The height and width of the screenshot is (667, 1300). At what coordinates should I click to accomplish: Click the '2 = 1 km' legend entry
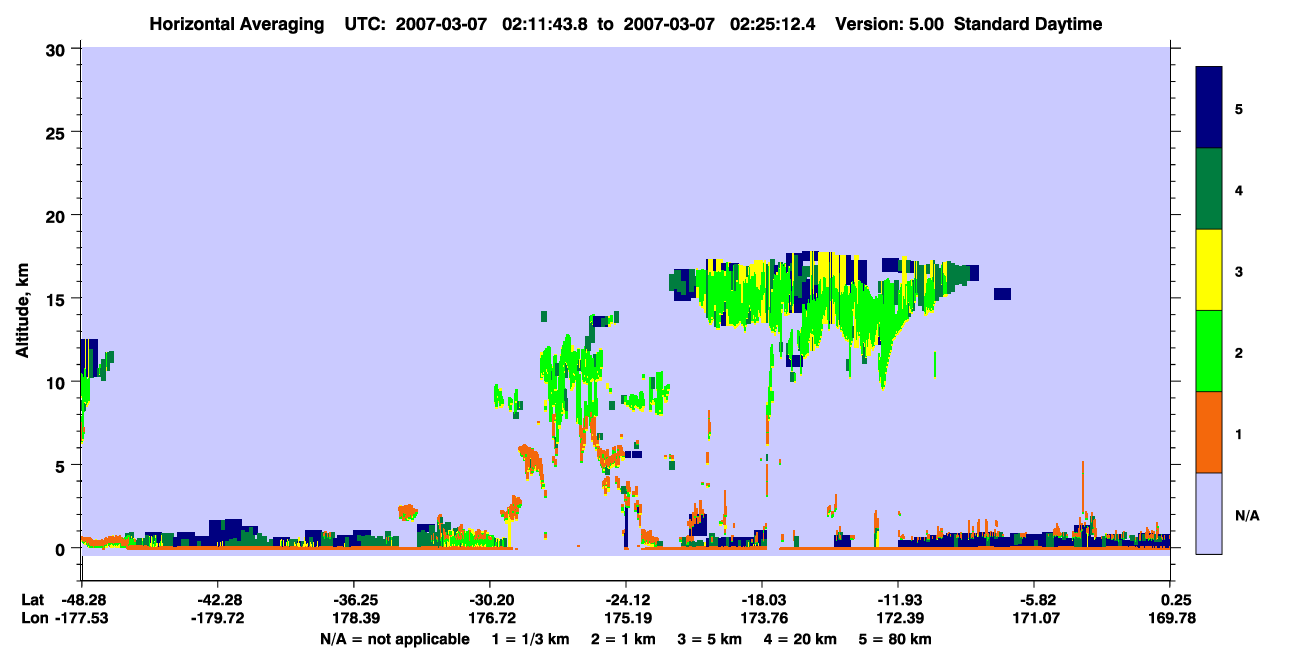pyautogui.click(x=625, y=639)
